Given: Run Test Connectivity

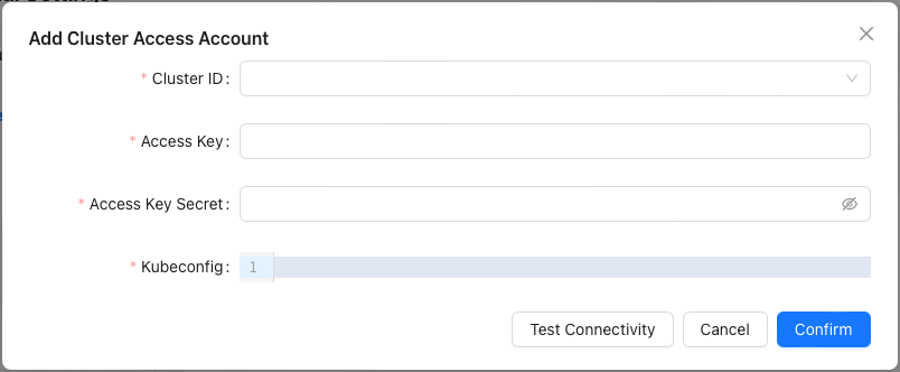Looking at the screenshot, I should (x=592, y=330).
